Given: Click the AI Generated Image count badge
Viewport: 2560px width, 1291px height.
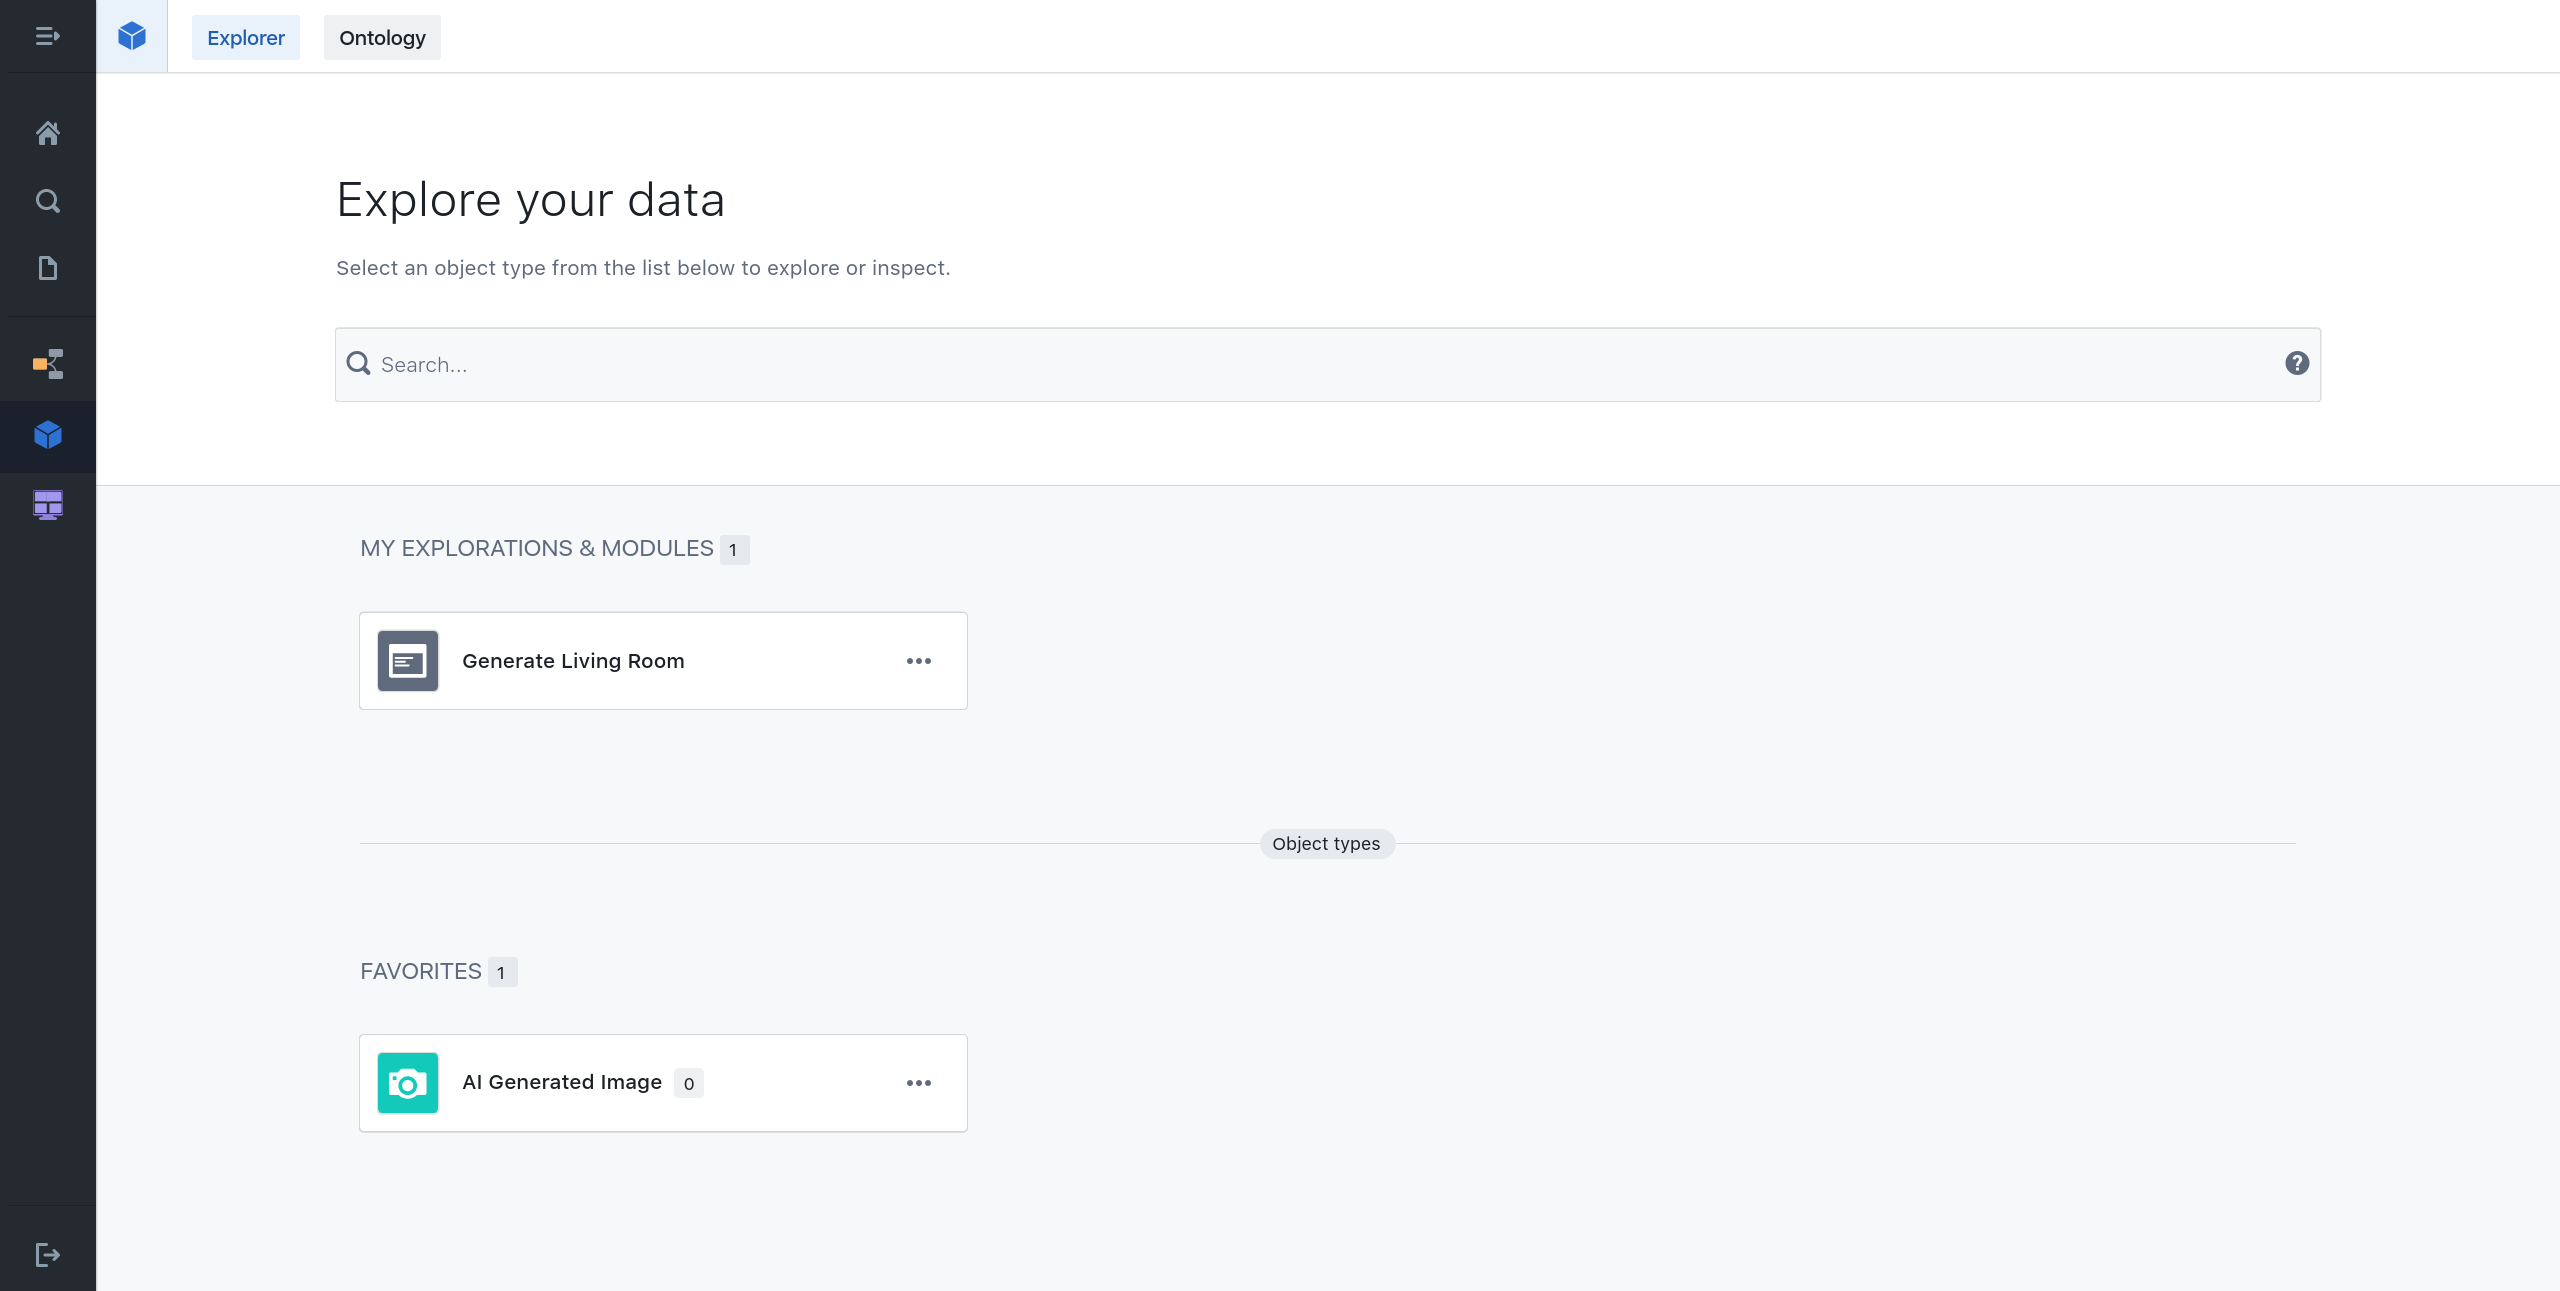Looking at the screenshot, I should (688, 1084).
